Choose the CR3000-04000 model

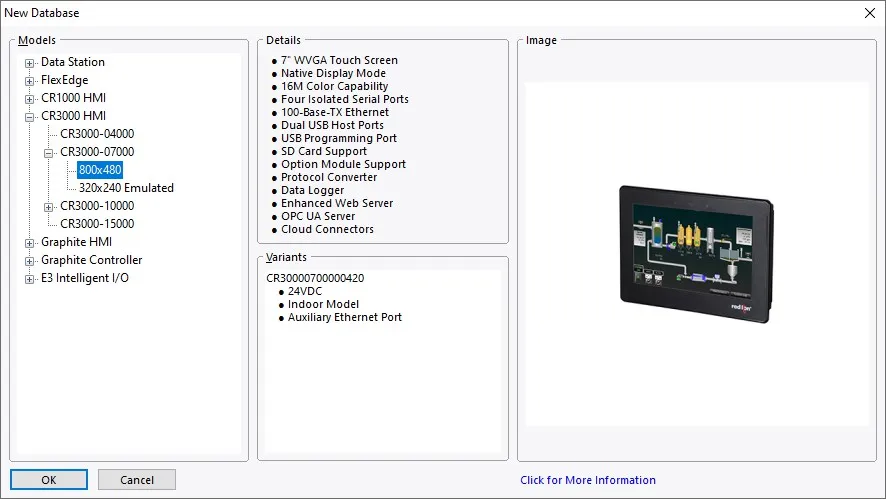coord(97,134)
